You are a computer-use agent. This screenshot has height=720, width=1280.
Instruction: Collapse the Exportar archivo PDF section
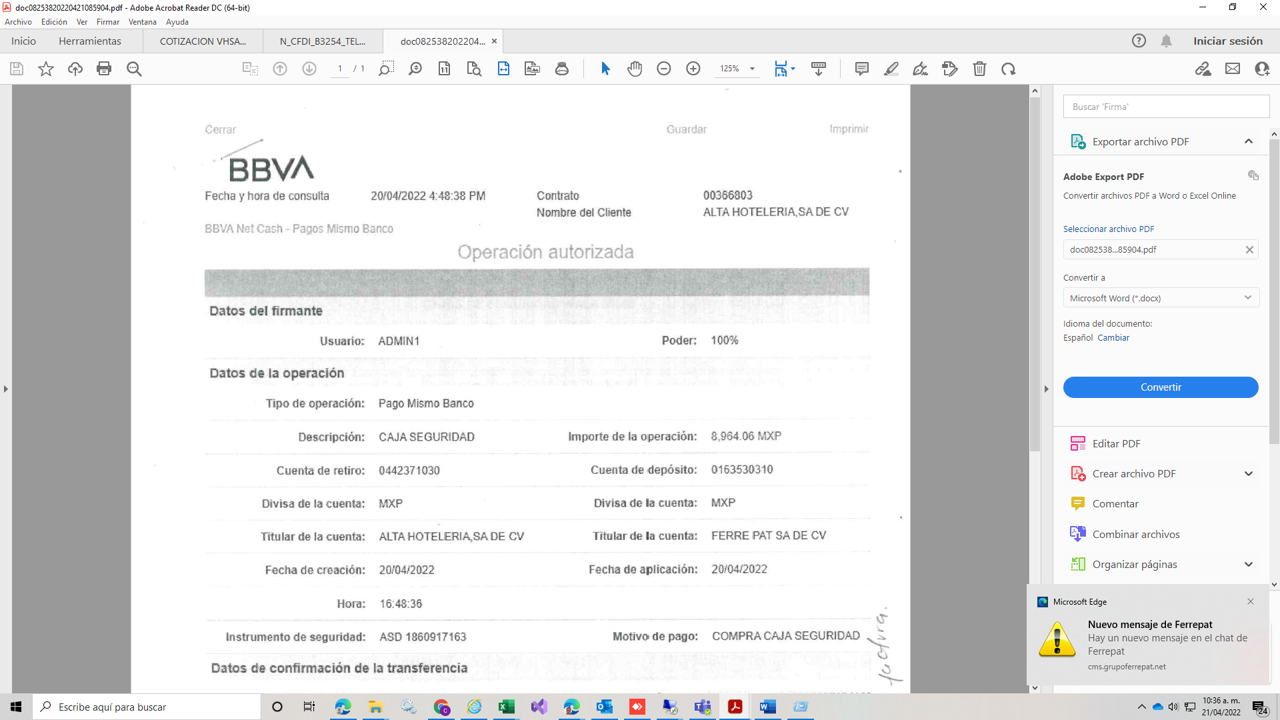coord(1248,142)
